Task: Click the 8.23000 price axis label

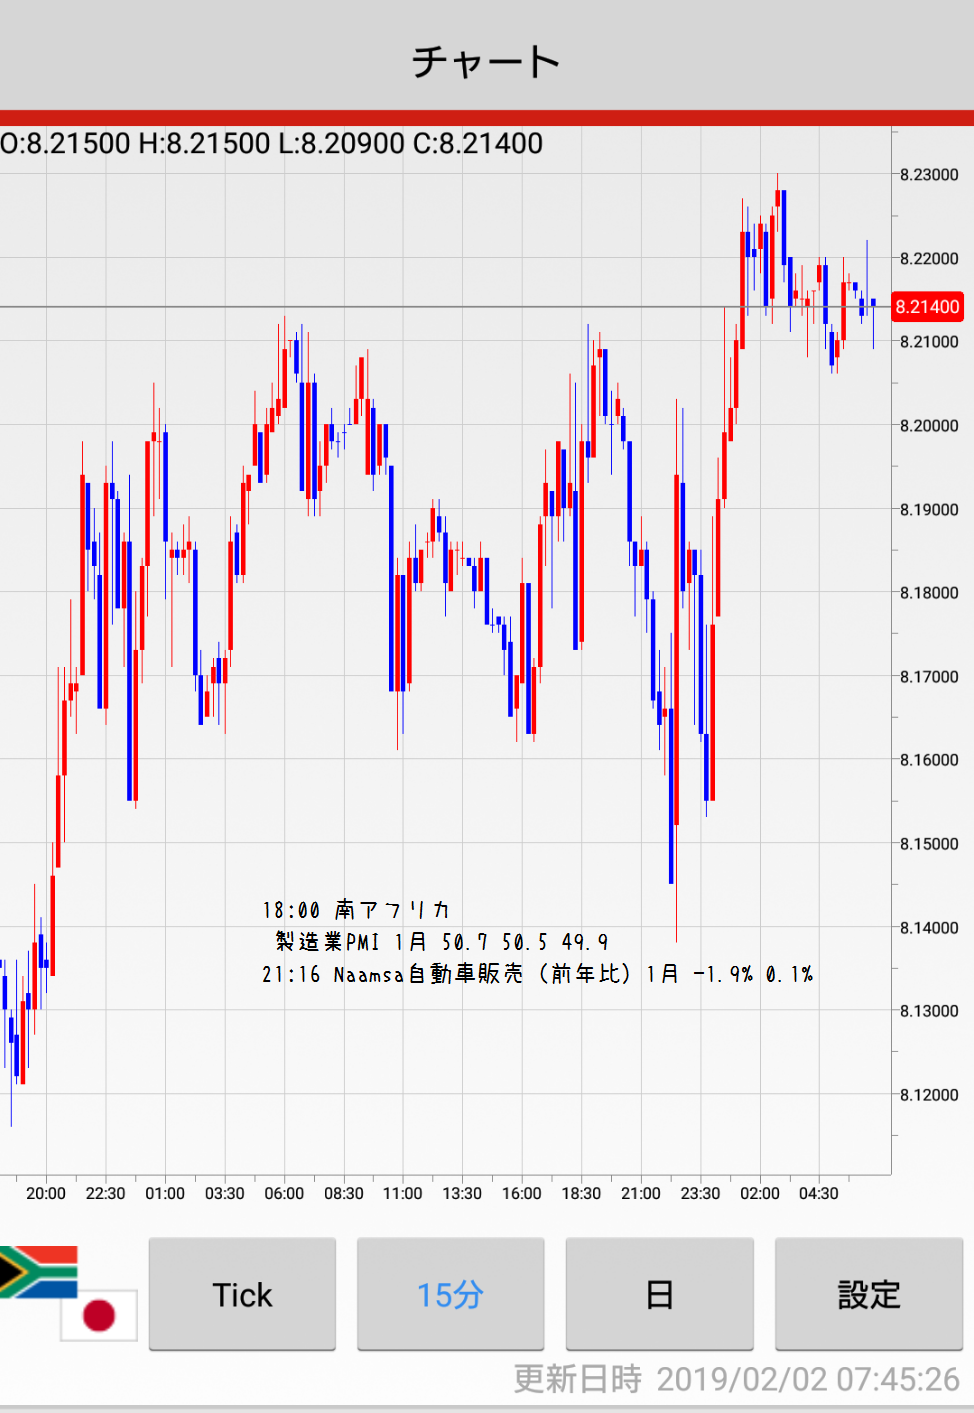Action: point(929,175)
